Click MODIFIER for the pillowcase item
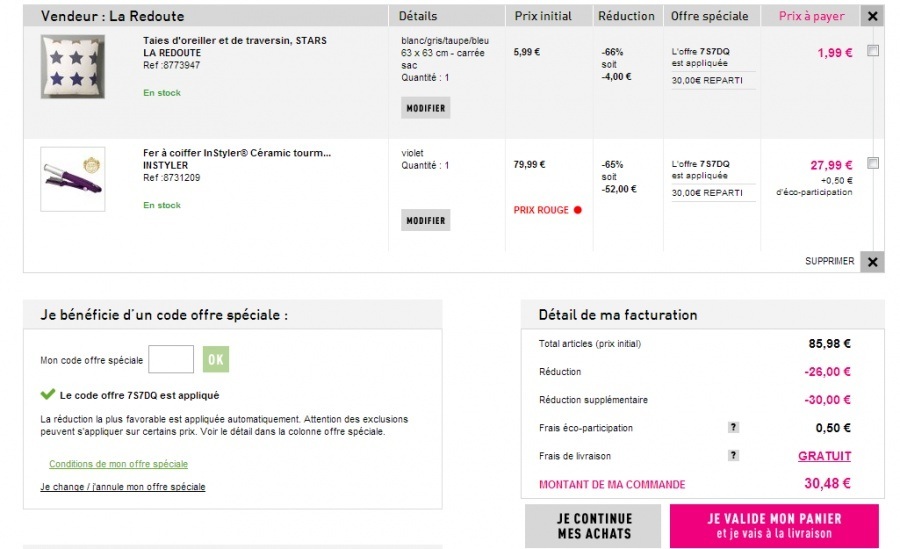Image resolution: width=900 pixels, height=549 pixels. tap(425, 107)
